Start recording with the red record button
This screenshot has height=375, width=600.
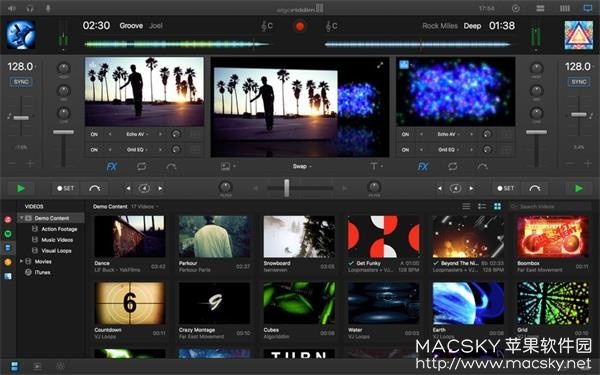(x=300, y=26)
